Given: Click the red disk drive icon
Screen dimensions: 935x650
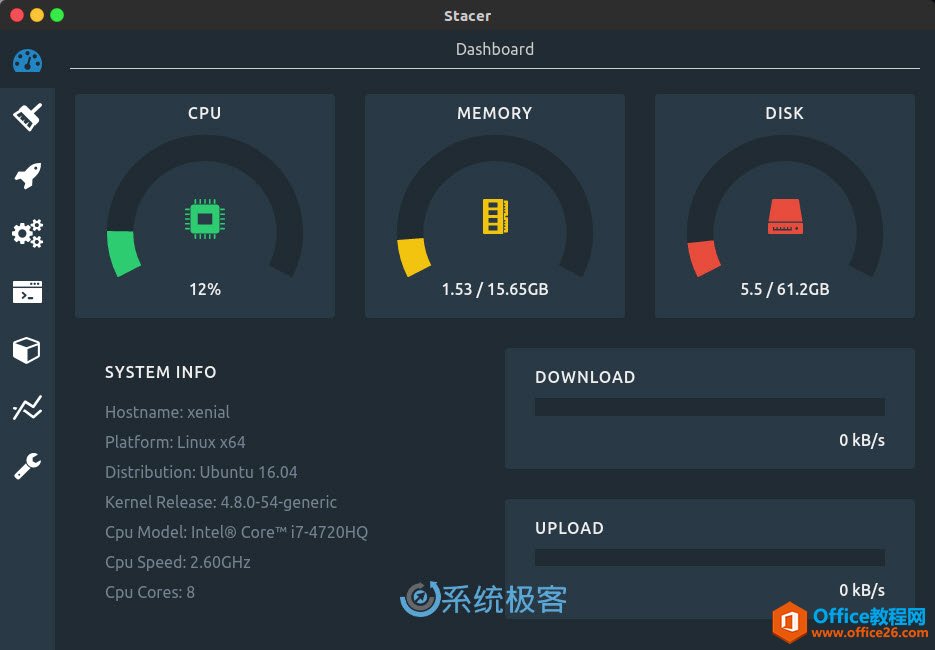Looking at the screenshot, I should [785, 216].
